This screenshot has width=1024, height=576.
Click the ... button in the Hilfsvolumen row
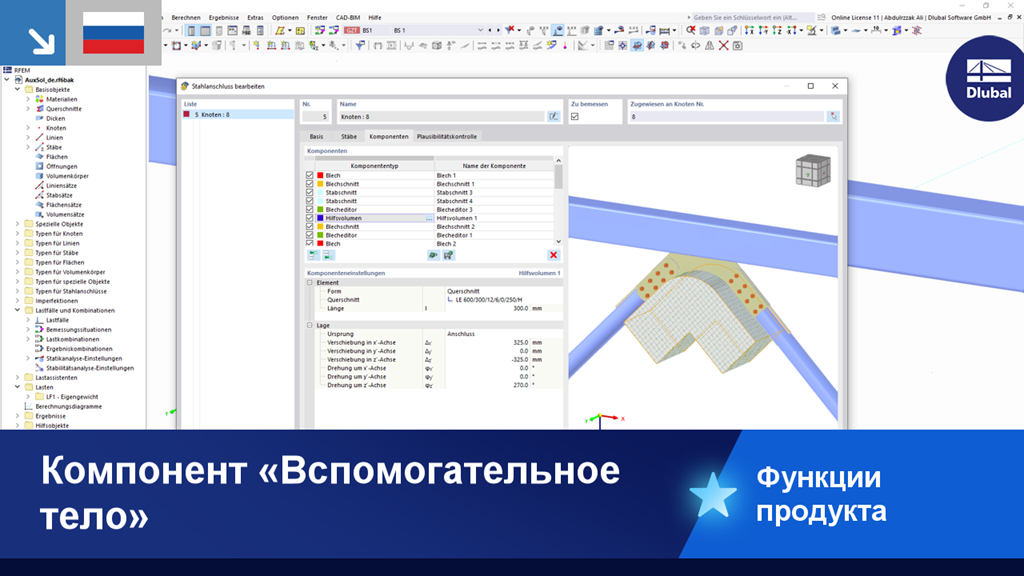point(429,218)
